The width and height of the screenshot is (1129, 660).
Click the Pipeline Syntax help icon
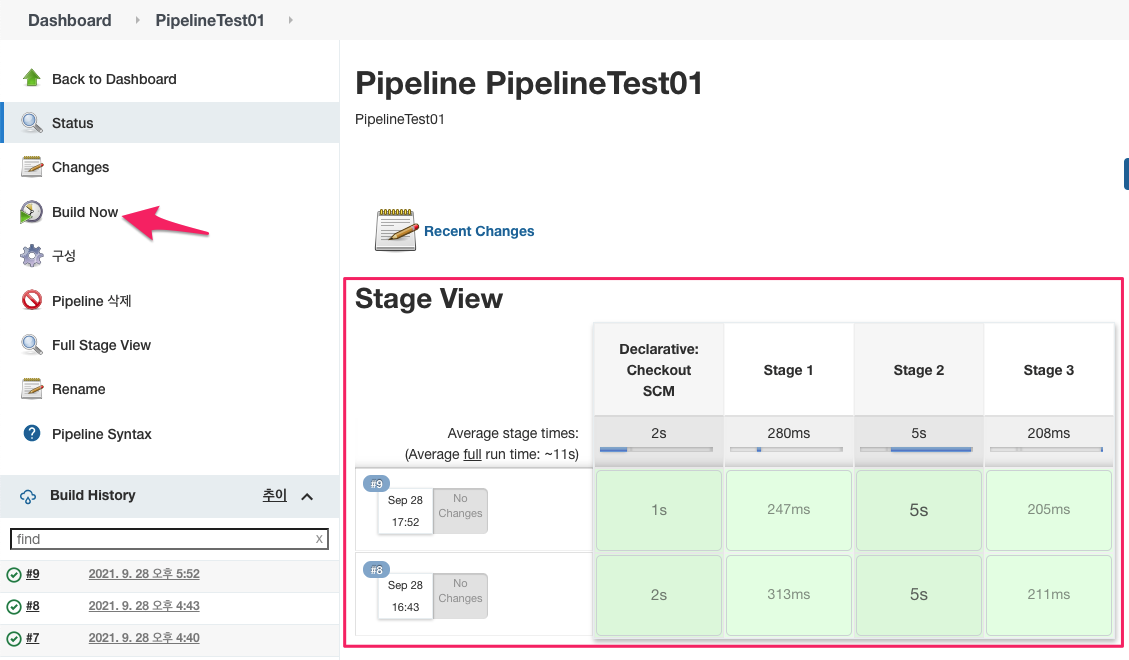[x=32, y=434]
